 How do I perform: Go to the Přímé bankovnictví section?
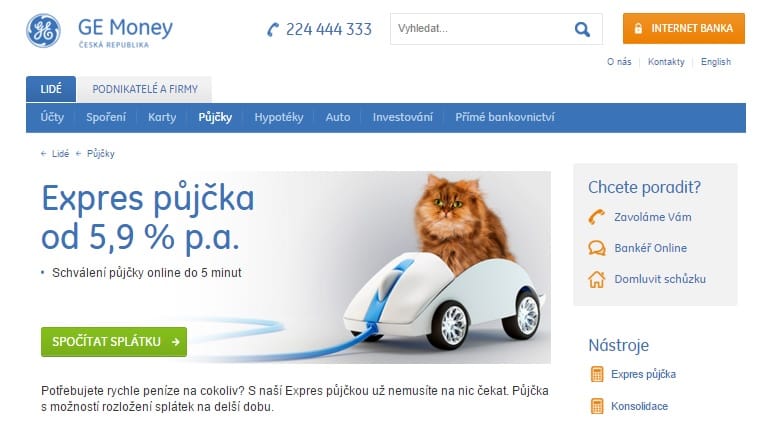click(504, 117)
